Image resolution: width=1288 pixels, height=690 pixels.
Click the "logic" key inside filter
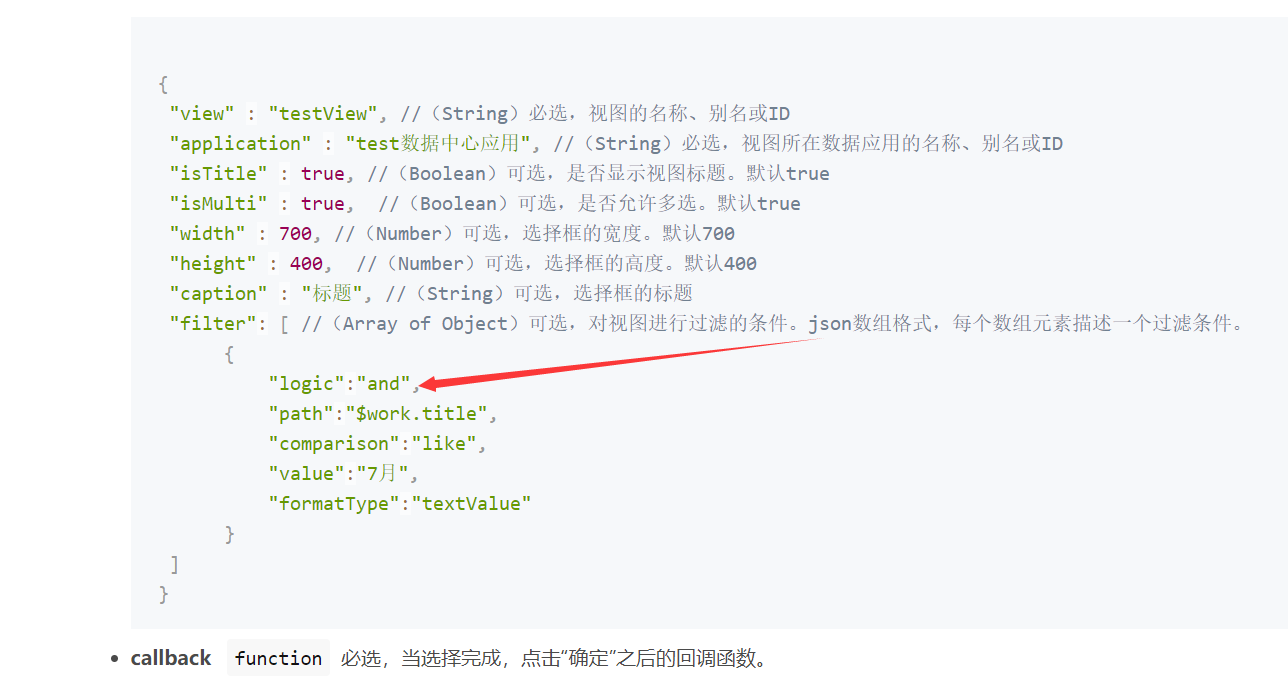pos(306,384)
